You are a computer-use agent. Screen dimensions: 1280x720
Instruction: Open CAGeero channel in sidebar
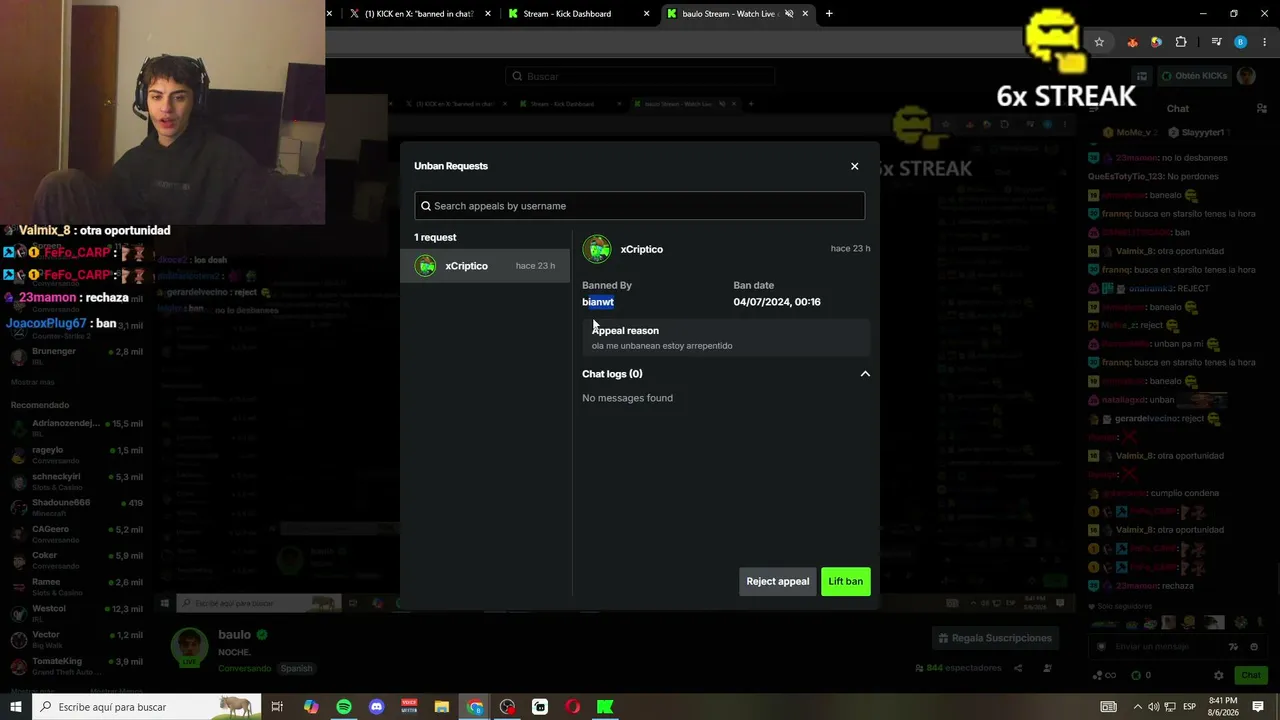77,533
